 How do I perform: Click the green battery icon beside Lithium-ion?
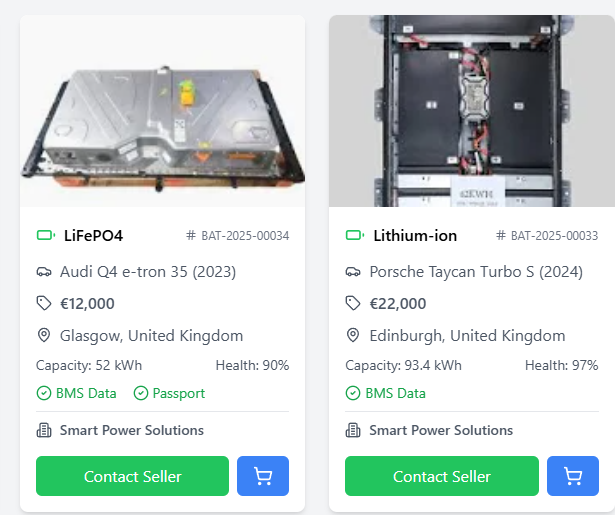pyautogui.click(x=355, y=236)
